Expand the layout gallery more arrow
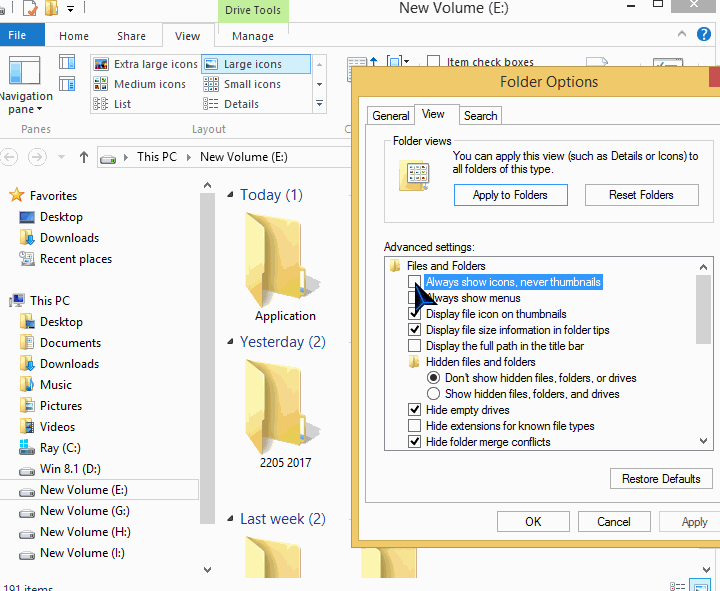The image size is (720, 591). pyautogui.click(x=319, y=104)
